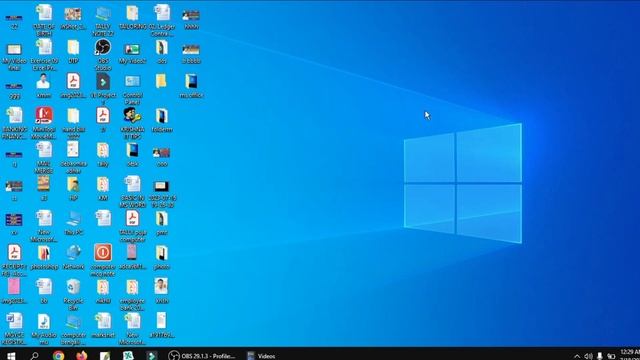
Task: Open the taskbar clock and calendar
Action: tap(630, 355)
